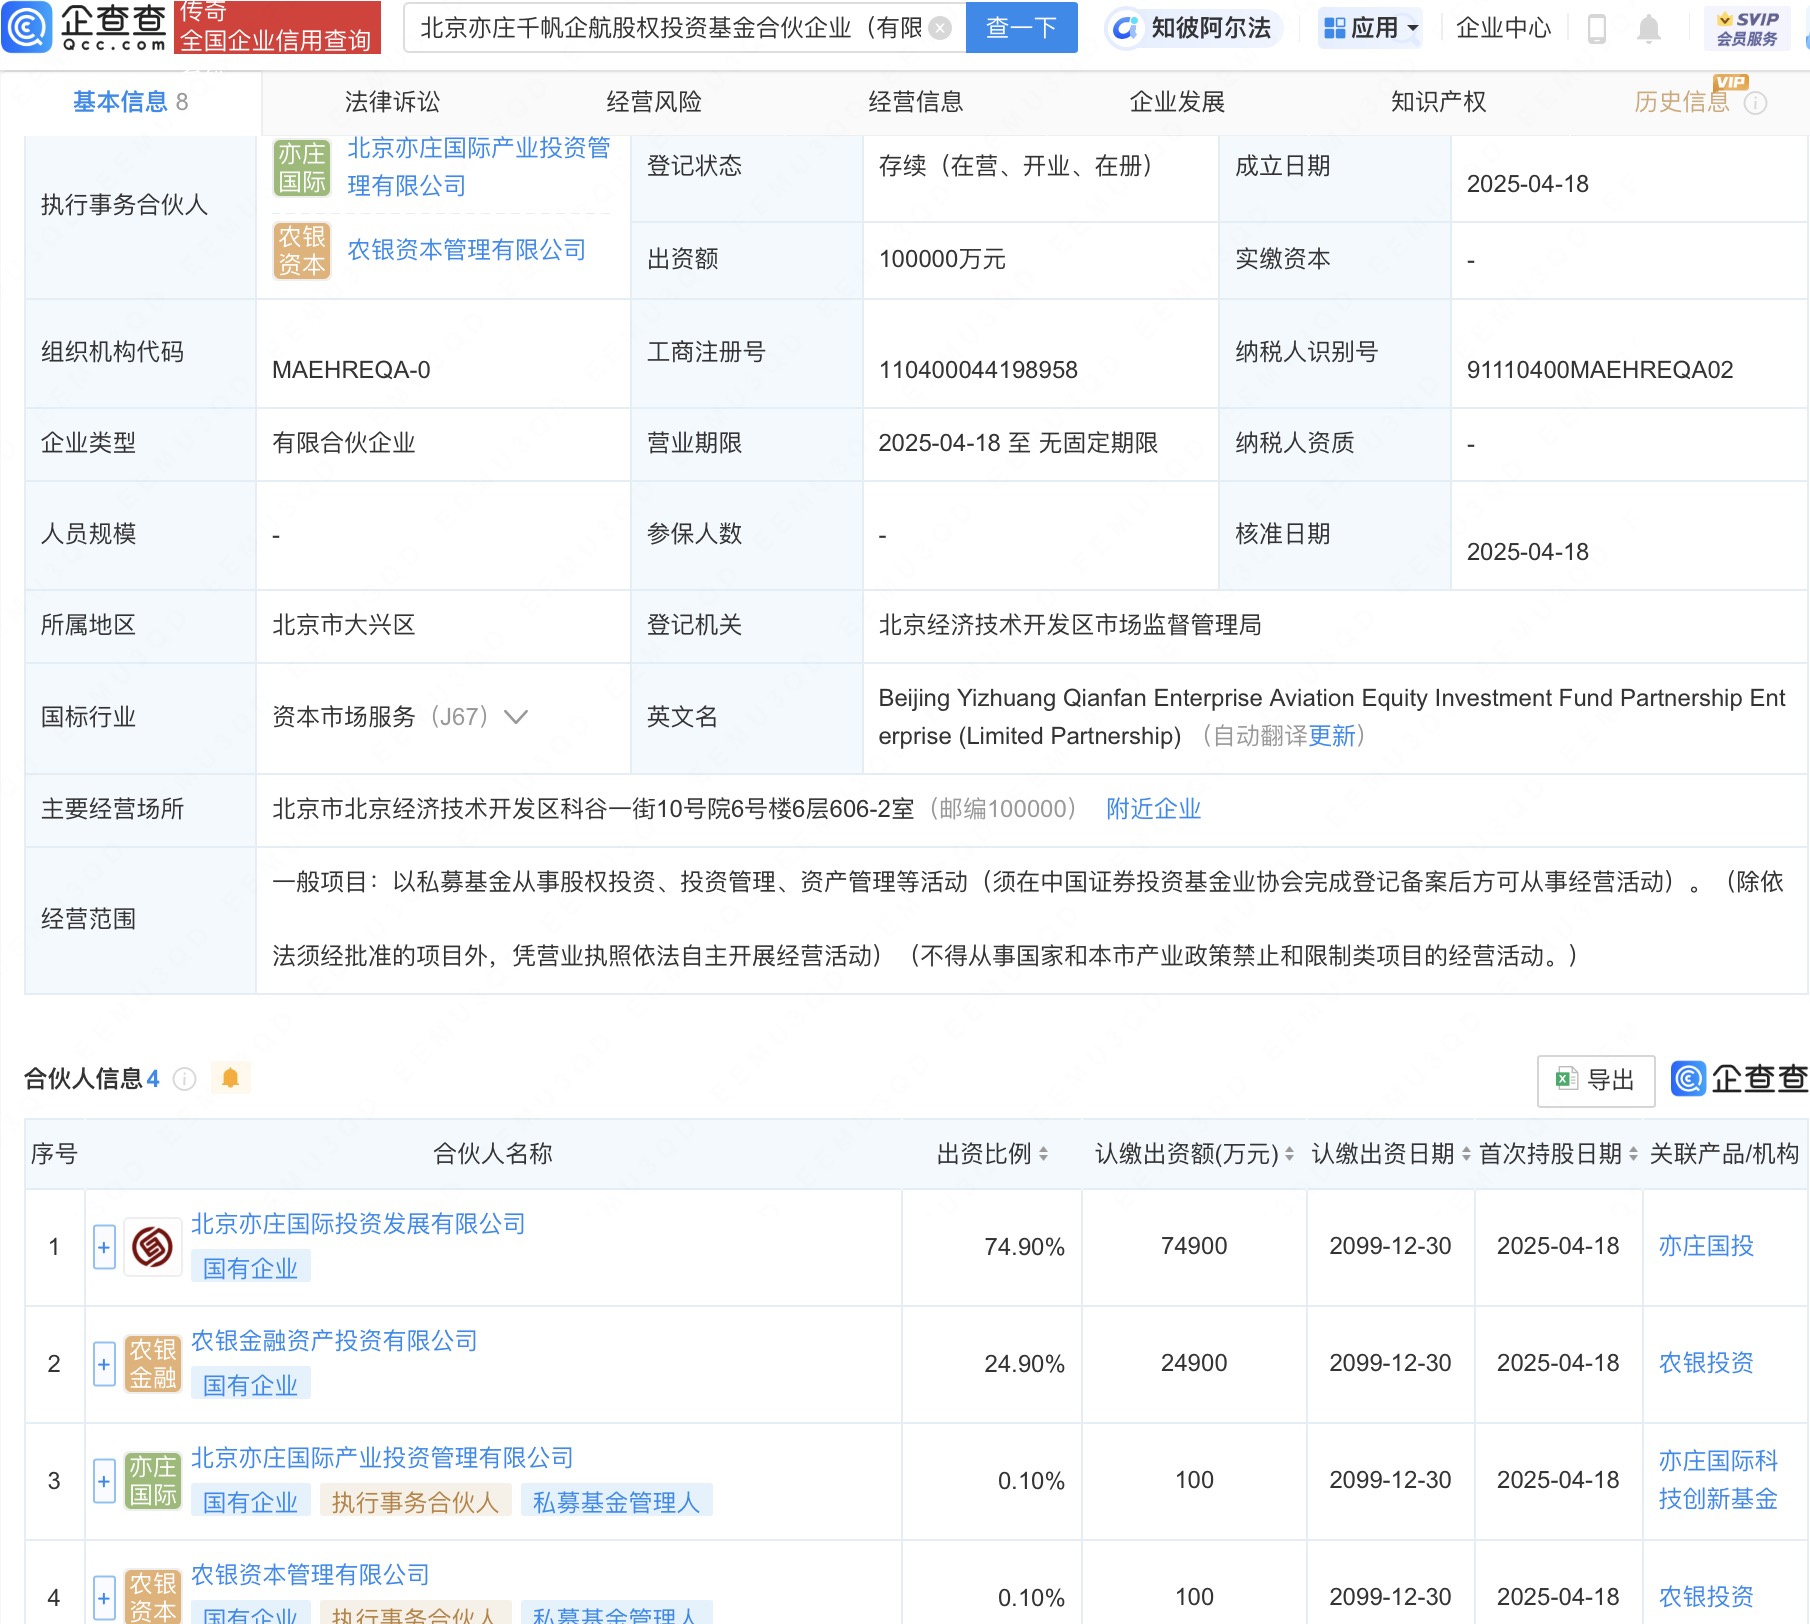Switch to 知识产权 tab

point(1439,102)
